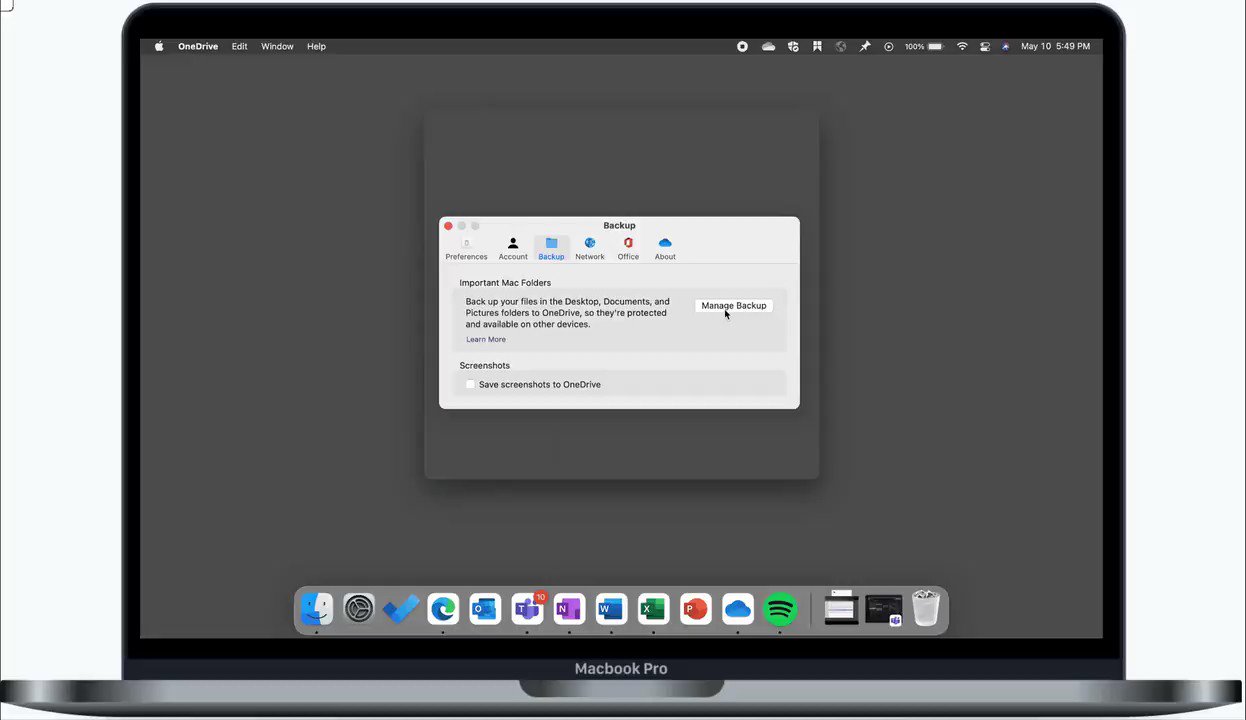Click the screen recording stop icon in menu bar
This screenshot has width=1246, height=720.
(x=742, y=46)
